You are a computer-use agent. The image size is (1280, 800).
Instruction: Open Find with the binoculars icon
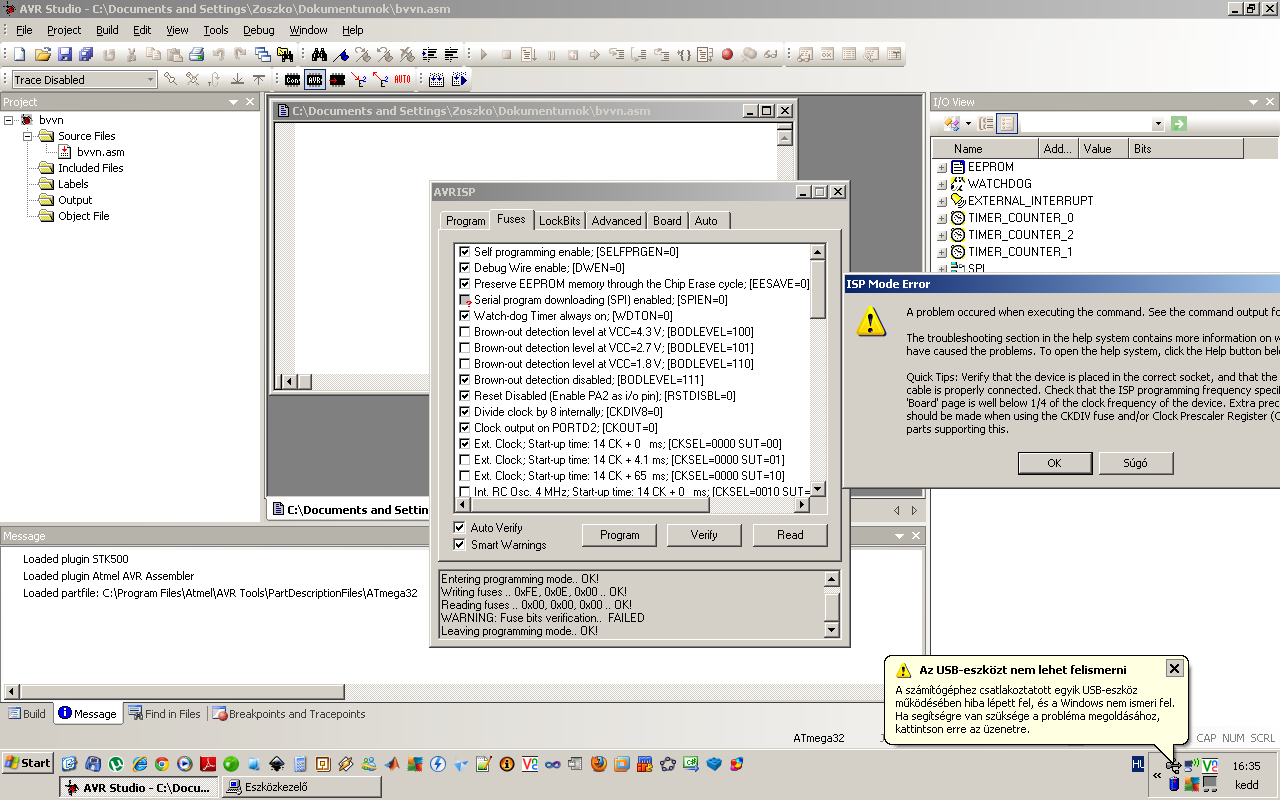pyautogui.click(x=320, y=54)
